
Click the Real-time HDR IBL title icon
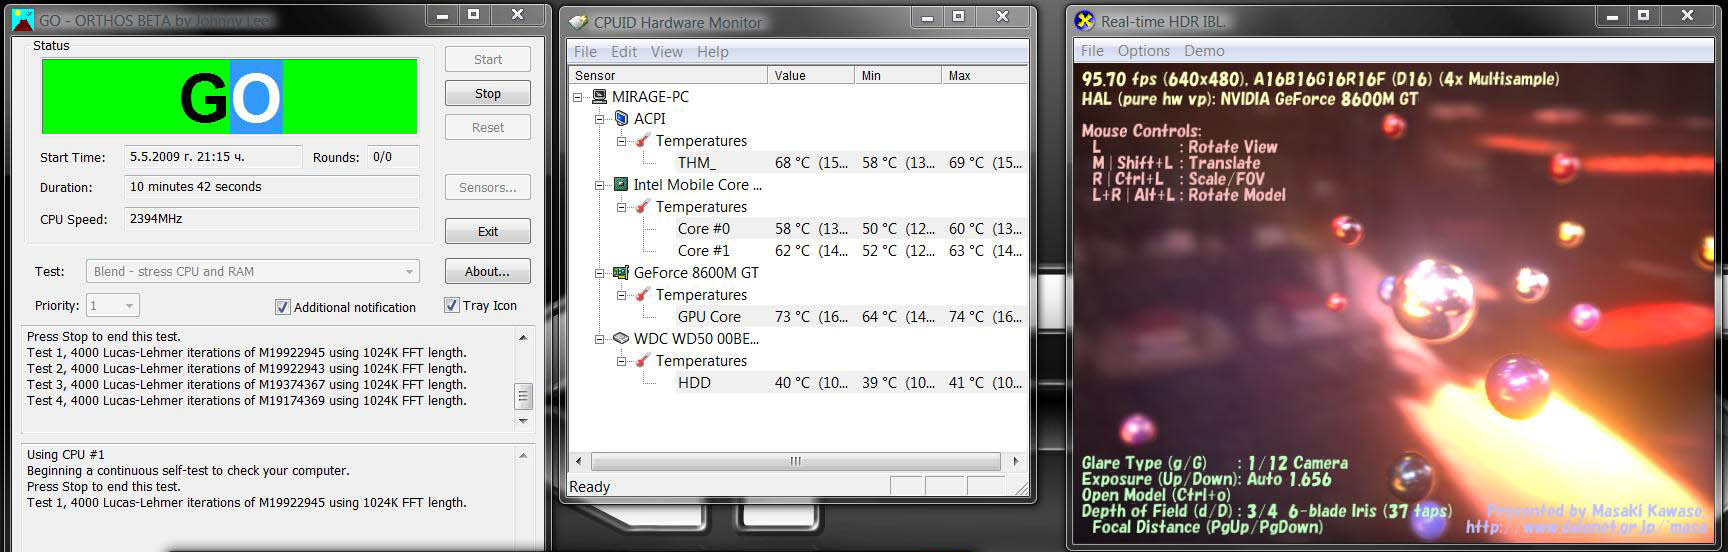[1084, 20]
